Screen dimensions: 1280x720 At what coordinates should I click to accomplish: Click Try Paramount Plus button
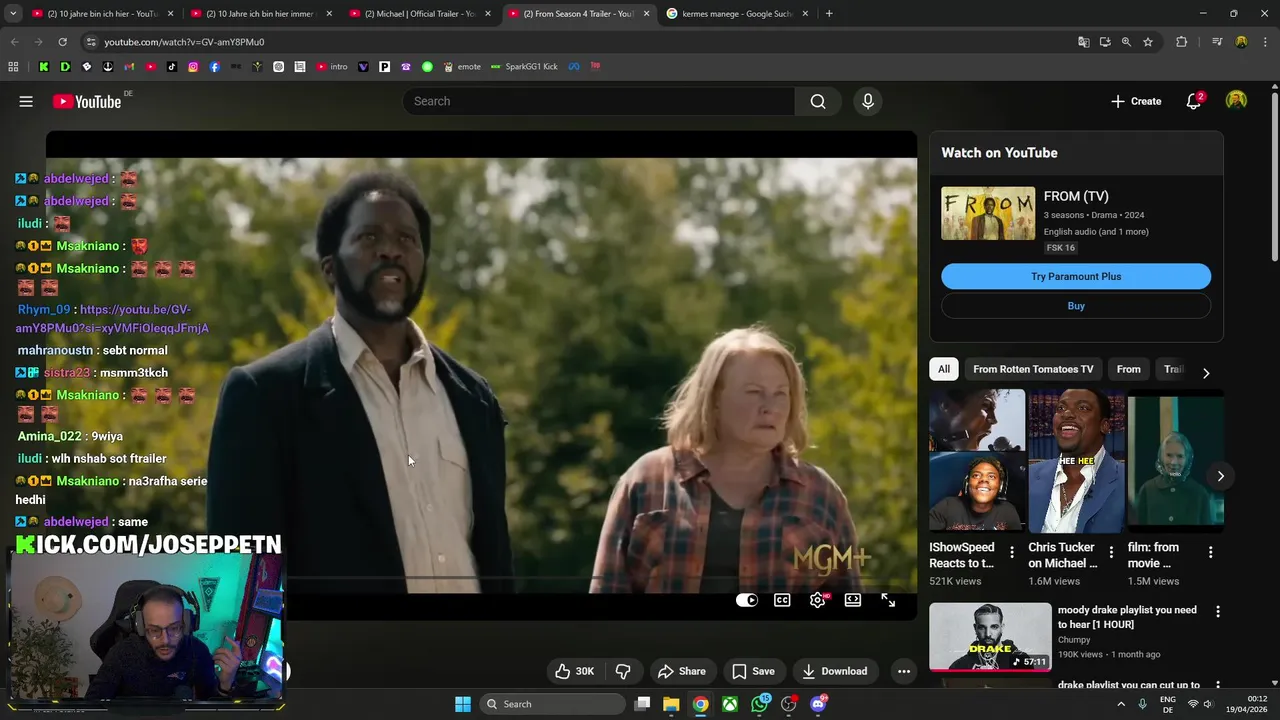(x=1076, y=276)
